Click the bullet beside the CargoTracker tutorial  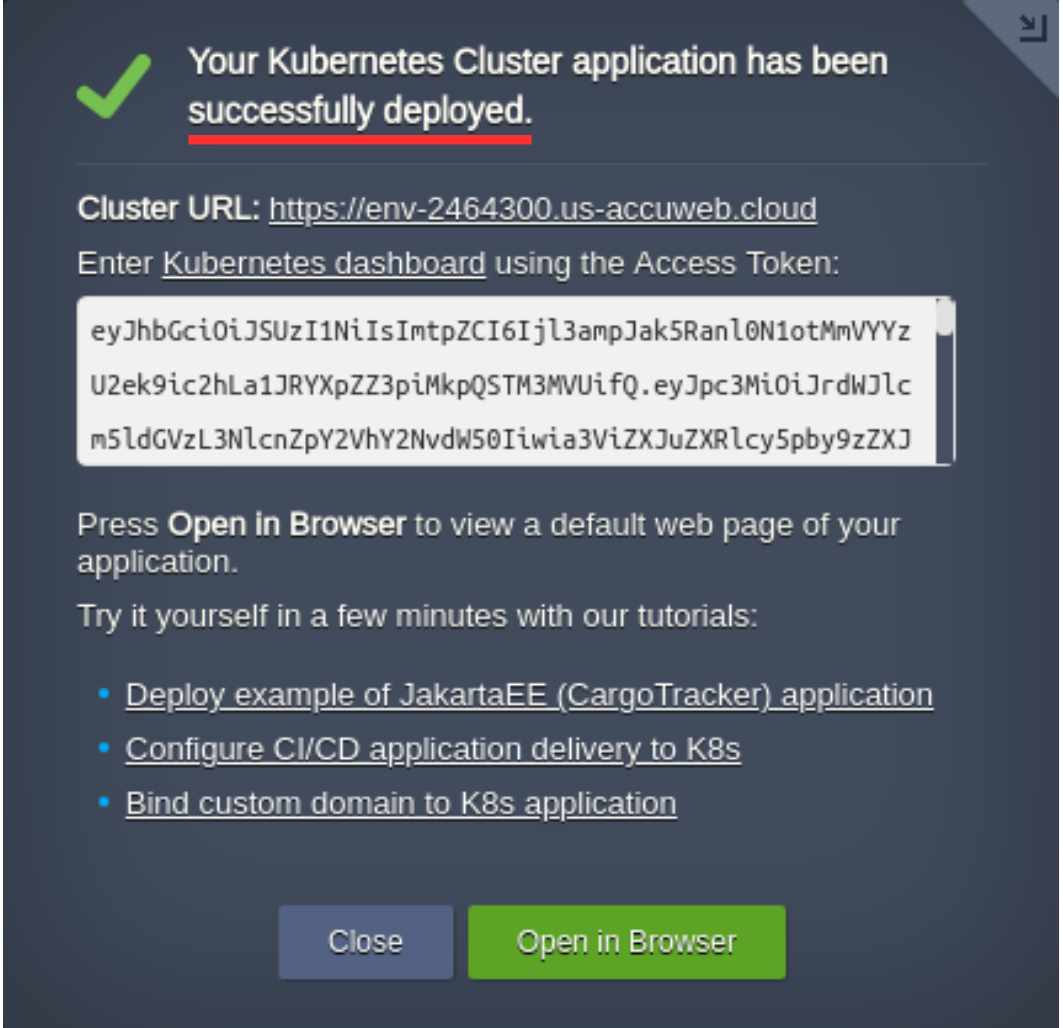click(104, 694)
